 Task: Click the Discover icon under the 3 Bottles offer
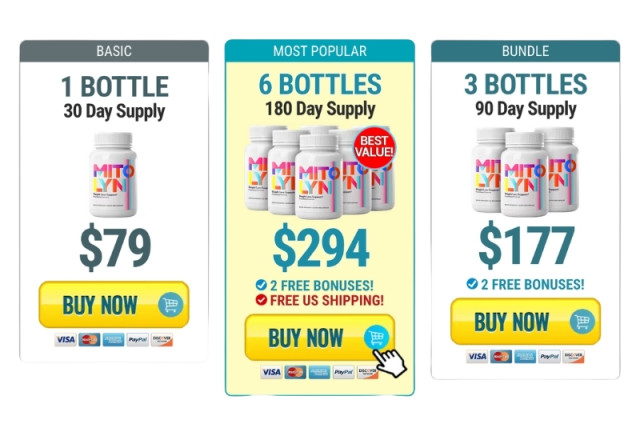pos(573,356)
